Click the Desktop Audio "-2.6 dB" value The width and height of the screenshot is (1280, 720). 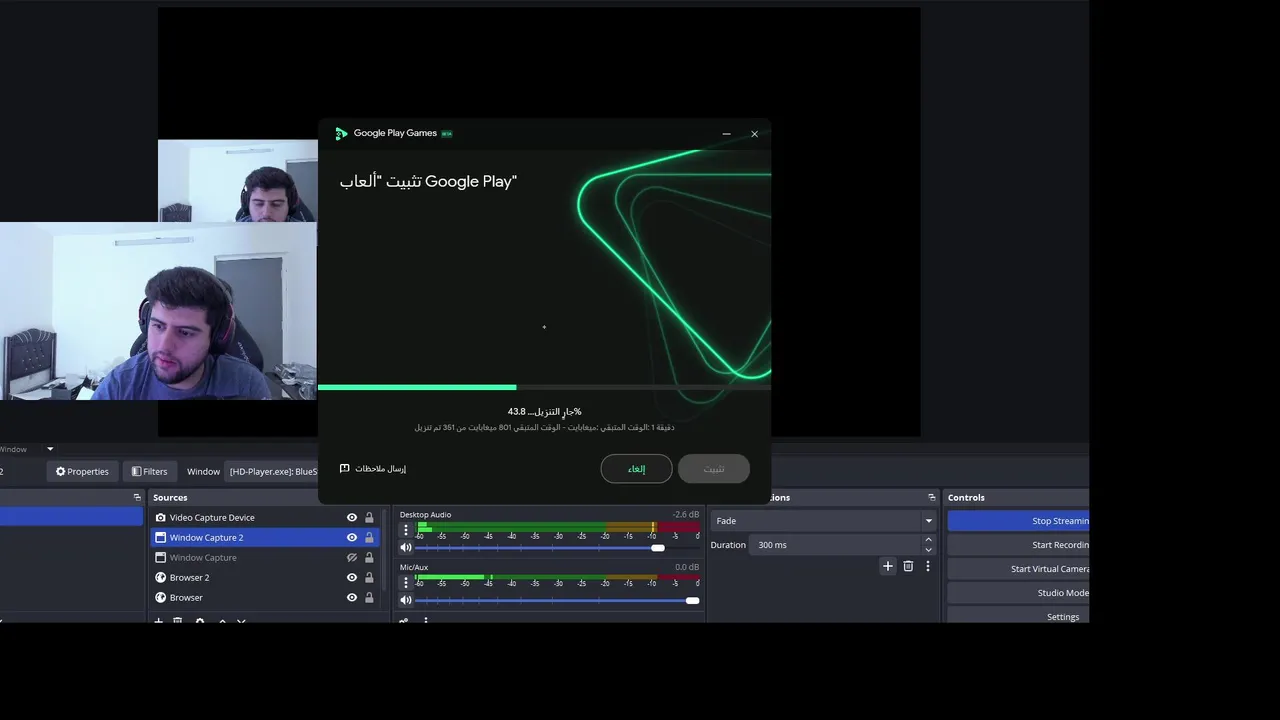[686, 514]
